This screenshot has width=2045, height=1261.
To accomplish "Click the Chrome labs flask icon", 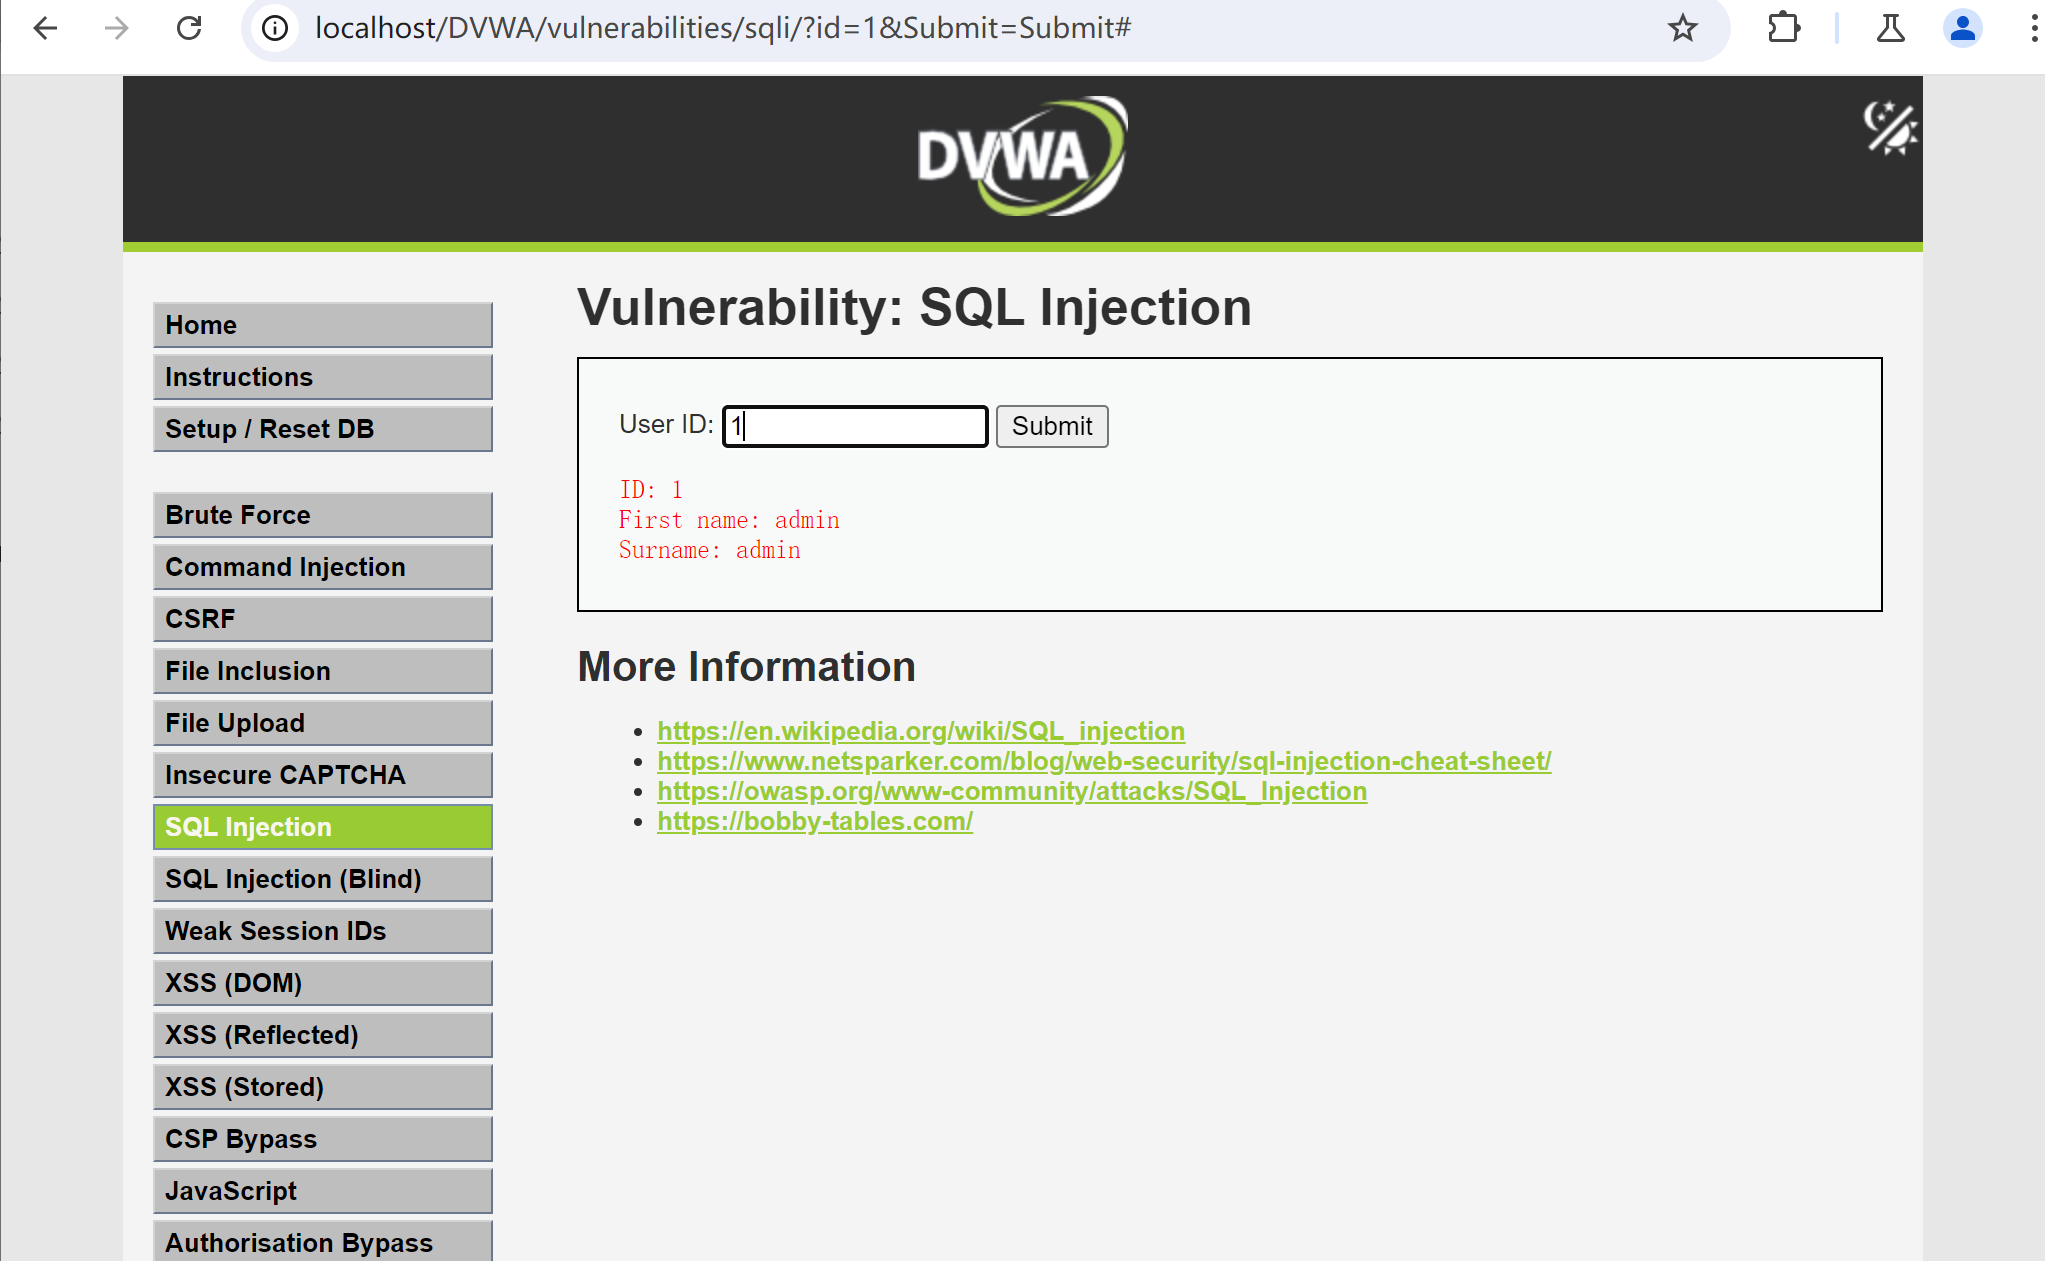I will point(1890,28).
